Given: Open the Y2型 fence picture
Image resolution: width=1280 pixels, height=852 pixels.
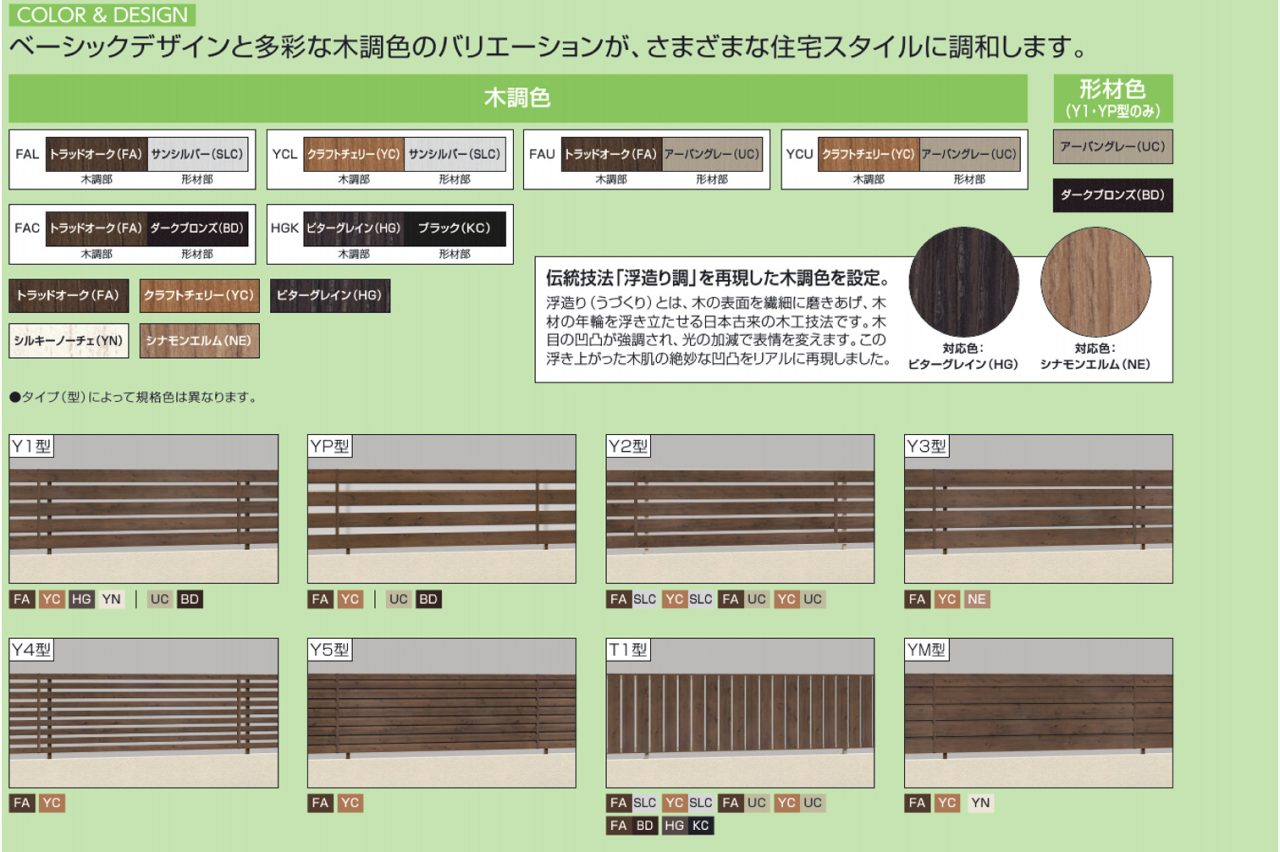Looking at the screenshot, I should click(x=740, y=509).
